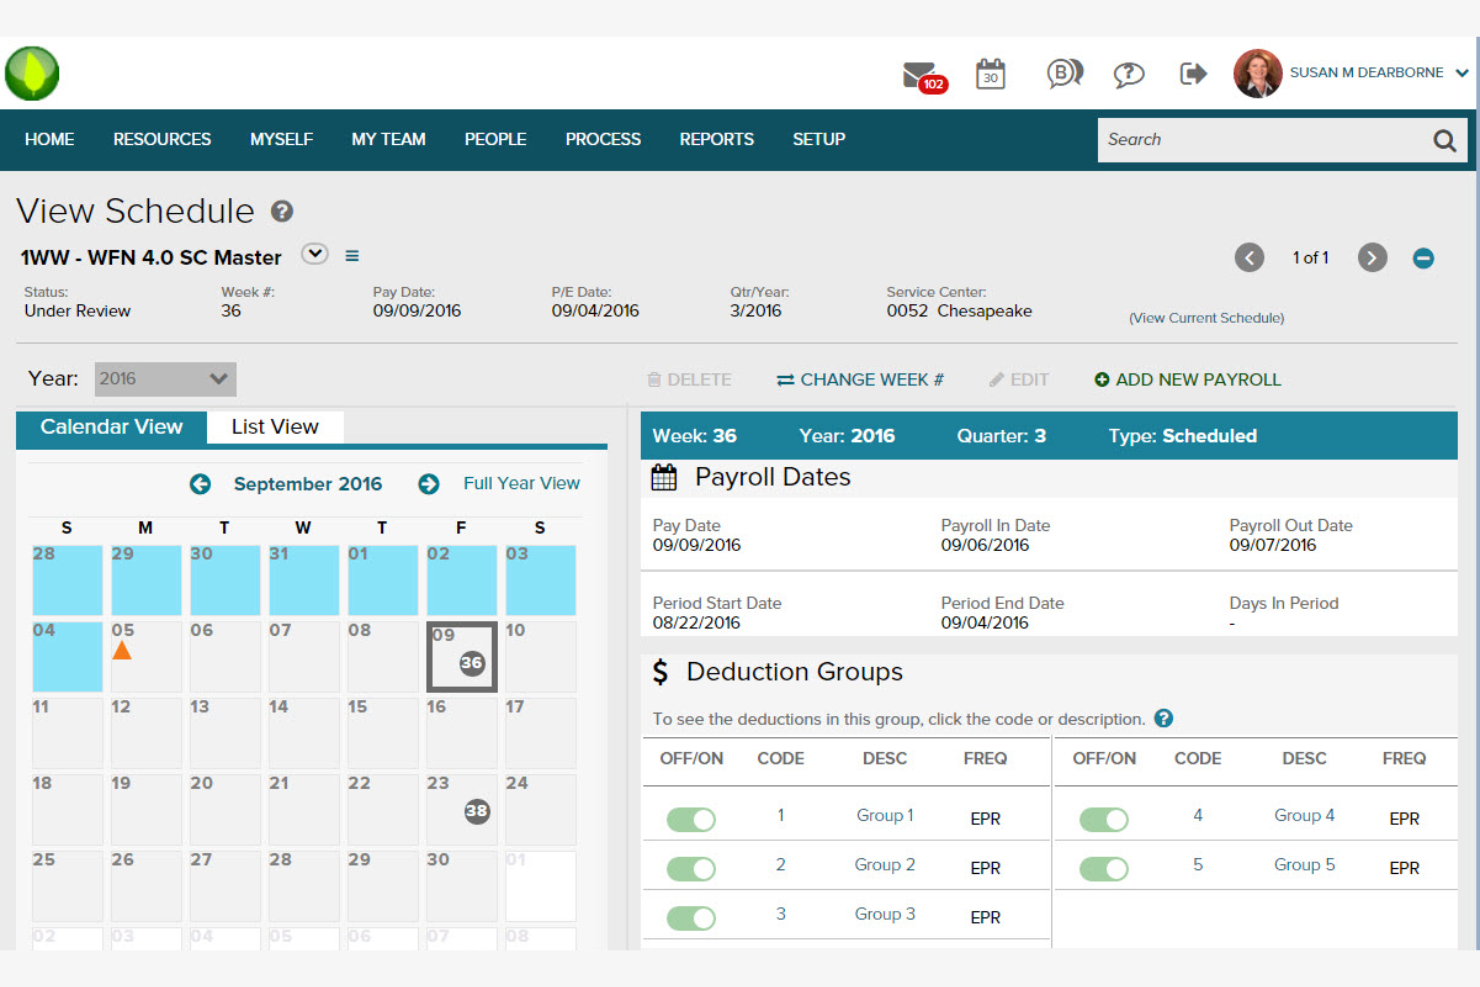Open the Susan M Dearborne account menu
This screenshot has width=1480, height=987.
tap(1368, 72)
